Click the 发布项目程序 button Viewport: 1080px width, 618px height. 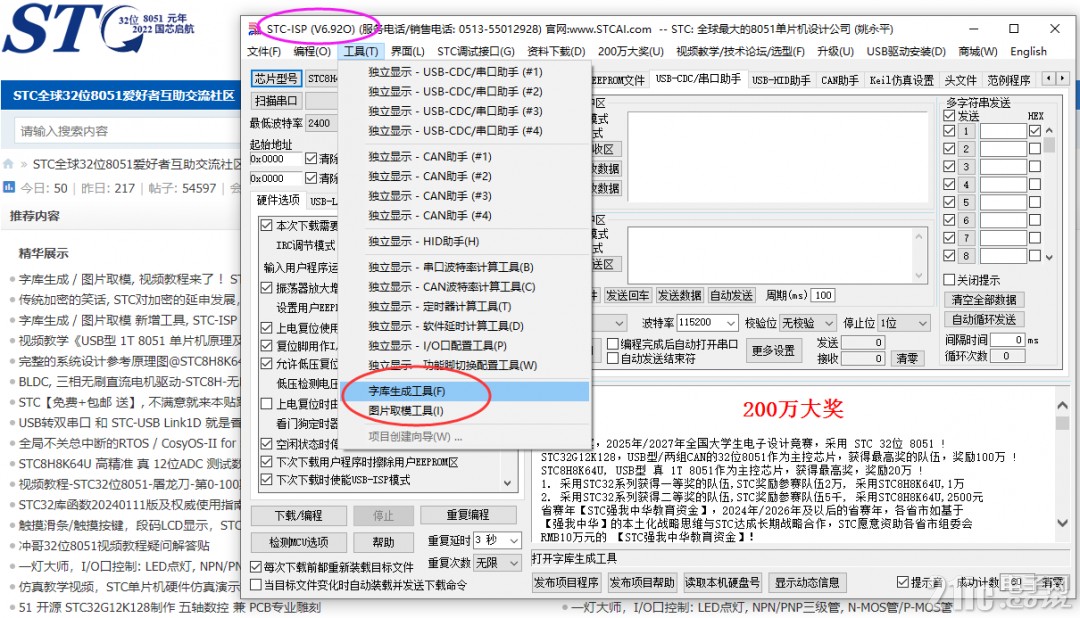tap(566, 582)
